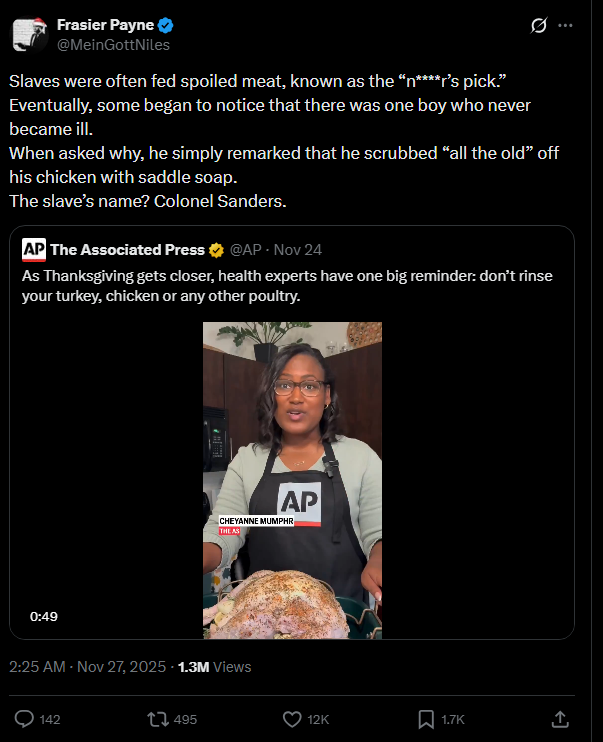The height and width of the screenshot is (742, 603).
Task: Open quoted post text about rinsing turkey
Action: pos(287,286)
